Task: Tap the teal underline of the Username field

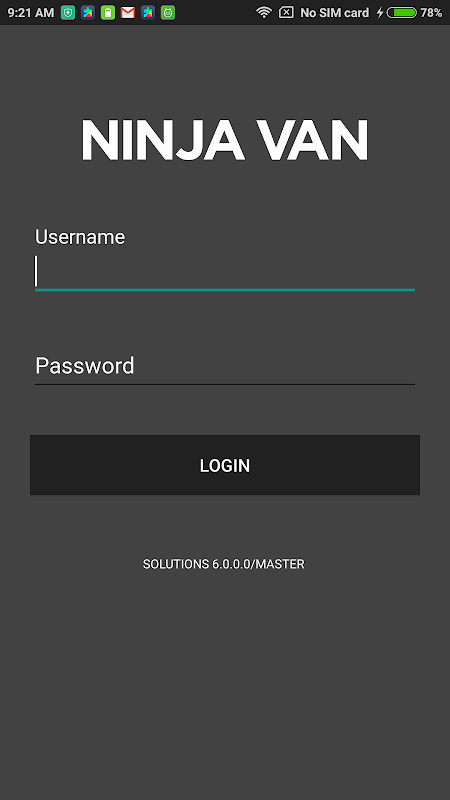Action: point(225,290)
